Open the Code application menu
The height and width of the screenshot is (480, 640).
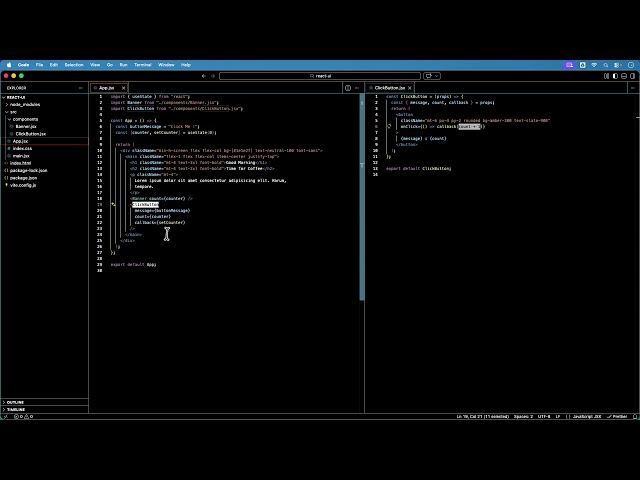(23, 65)
